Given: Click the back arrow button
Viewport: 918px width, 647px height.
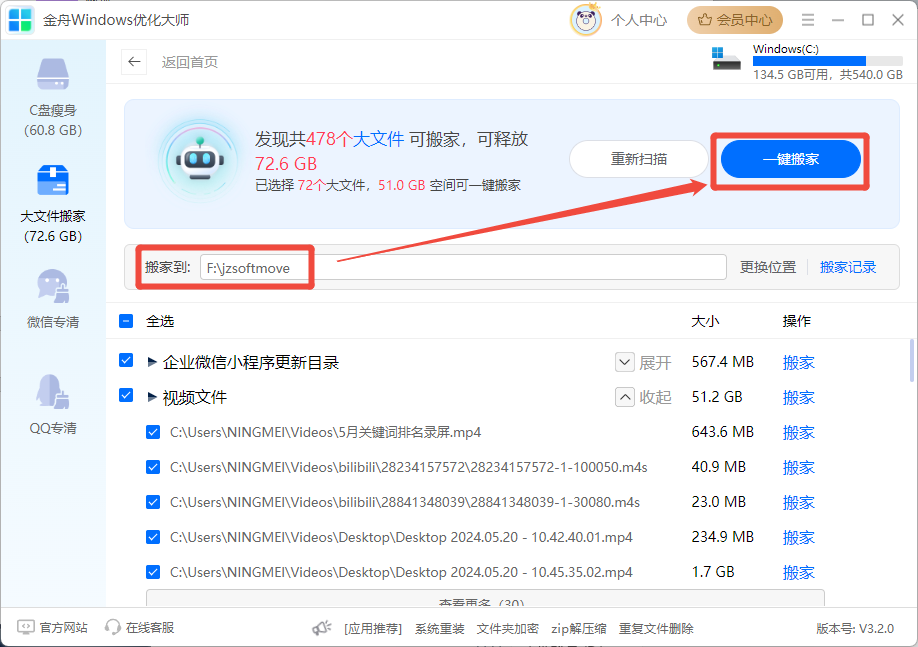Looking at the screenshot, I should [x=134, y=62].
